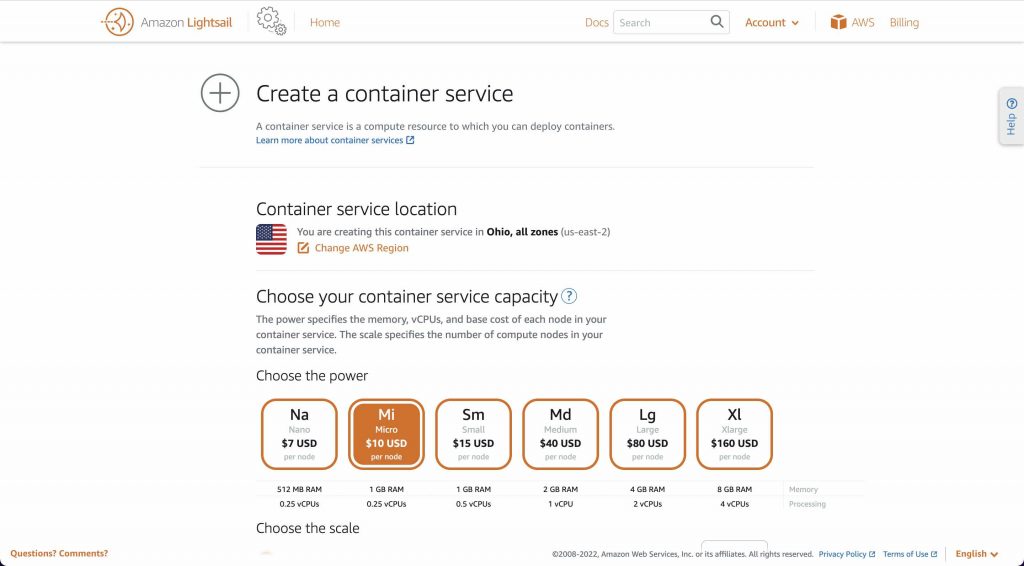Screen dimensions: 1024x566
Task: Select the Xlarge $160 USD power option
Action: 735,434
